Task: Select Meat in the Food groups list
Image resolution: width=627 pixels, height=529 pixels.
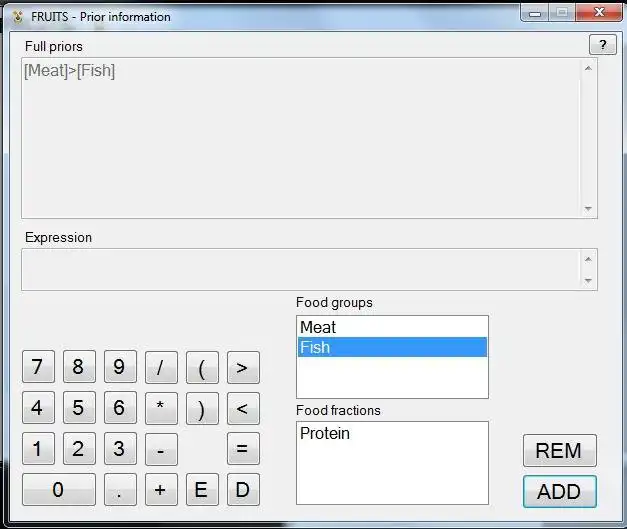Action: (x=392, y=327)
